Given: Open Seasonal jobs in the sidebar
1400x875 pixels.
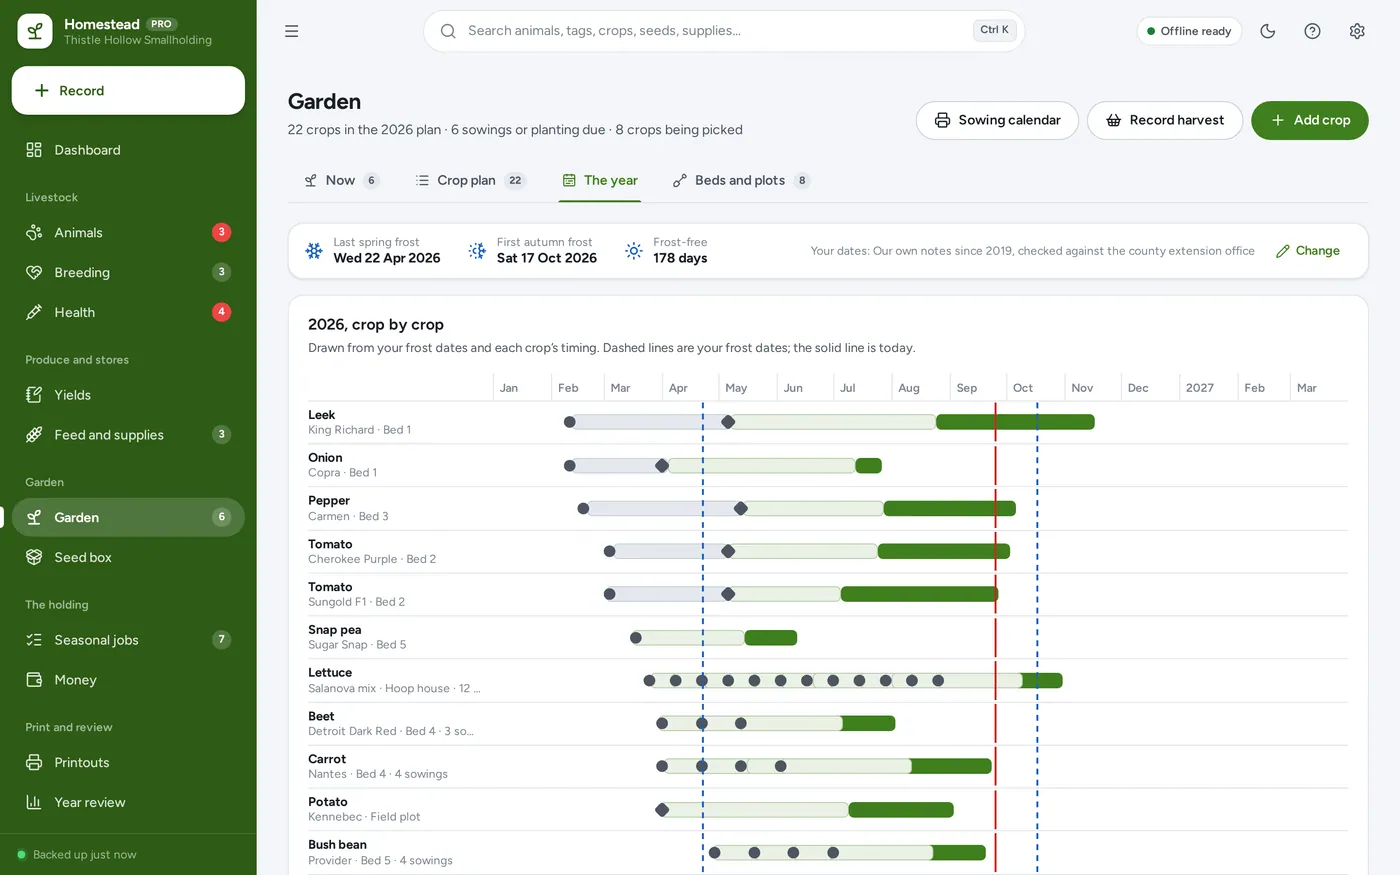Looking at the screenshot, I should (x=128, y=640).
